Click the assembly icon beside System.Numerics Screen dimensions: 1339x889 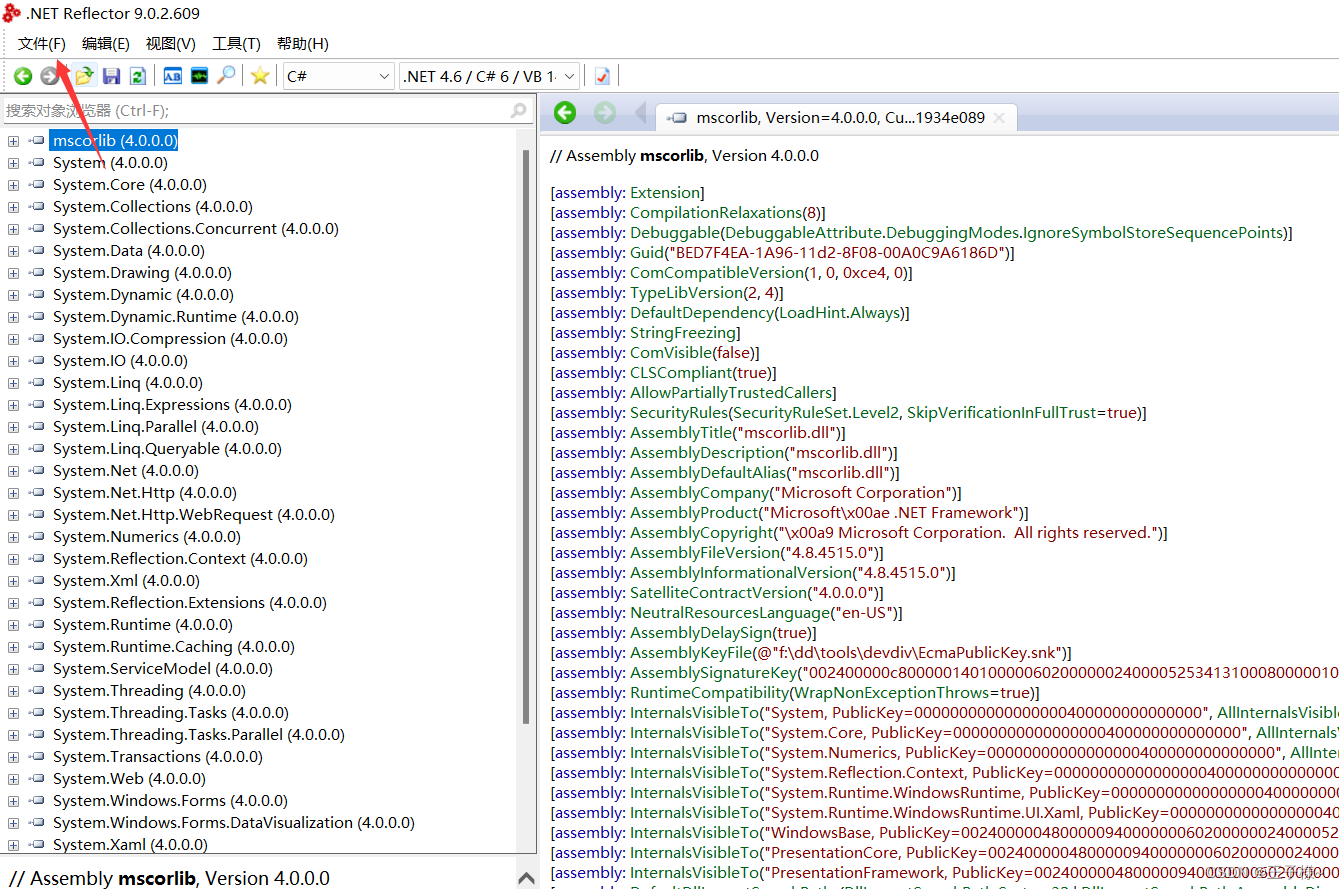coord(37,537)
